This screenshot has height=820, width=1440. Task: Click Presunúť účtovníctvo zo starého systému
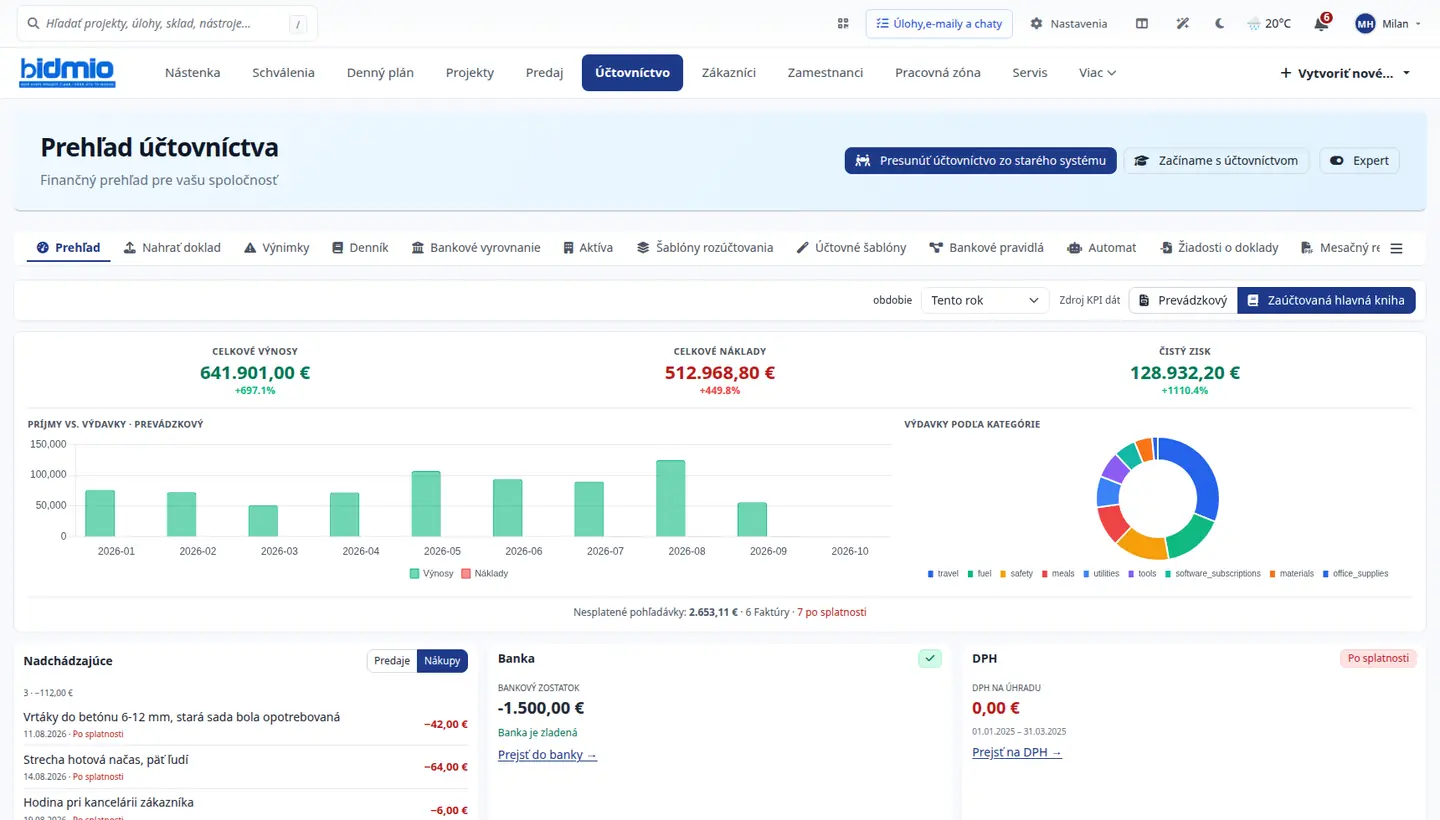(x=981, y=160)
